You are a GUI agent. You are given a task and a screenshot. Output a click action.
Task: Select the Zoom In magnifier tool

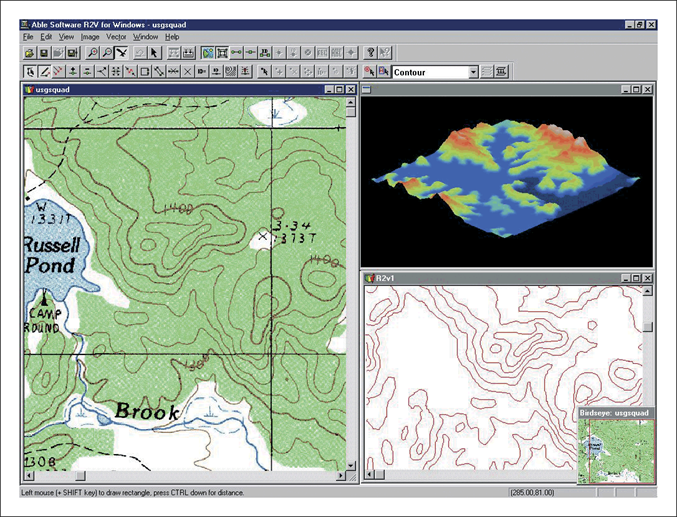coord(92,51)
